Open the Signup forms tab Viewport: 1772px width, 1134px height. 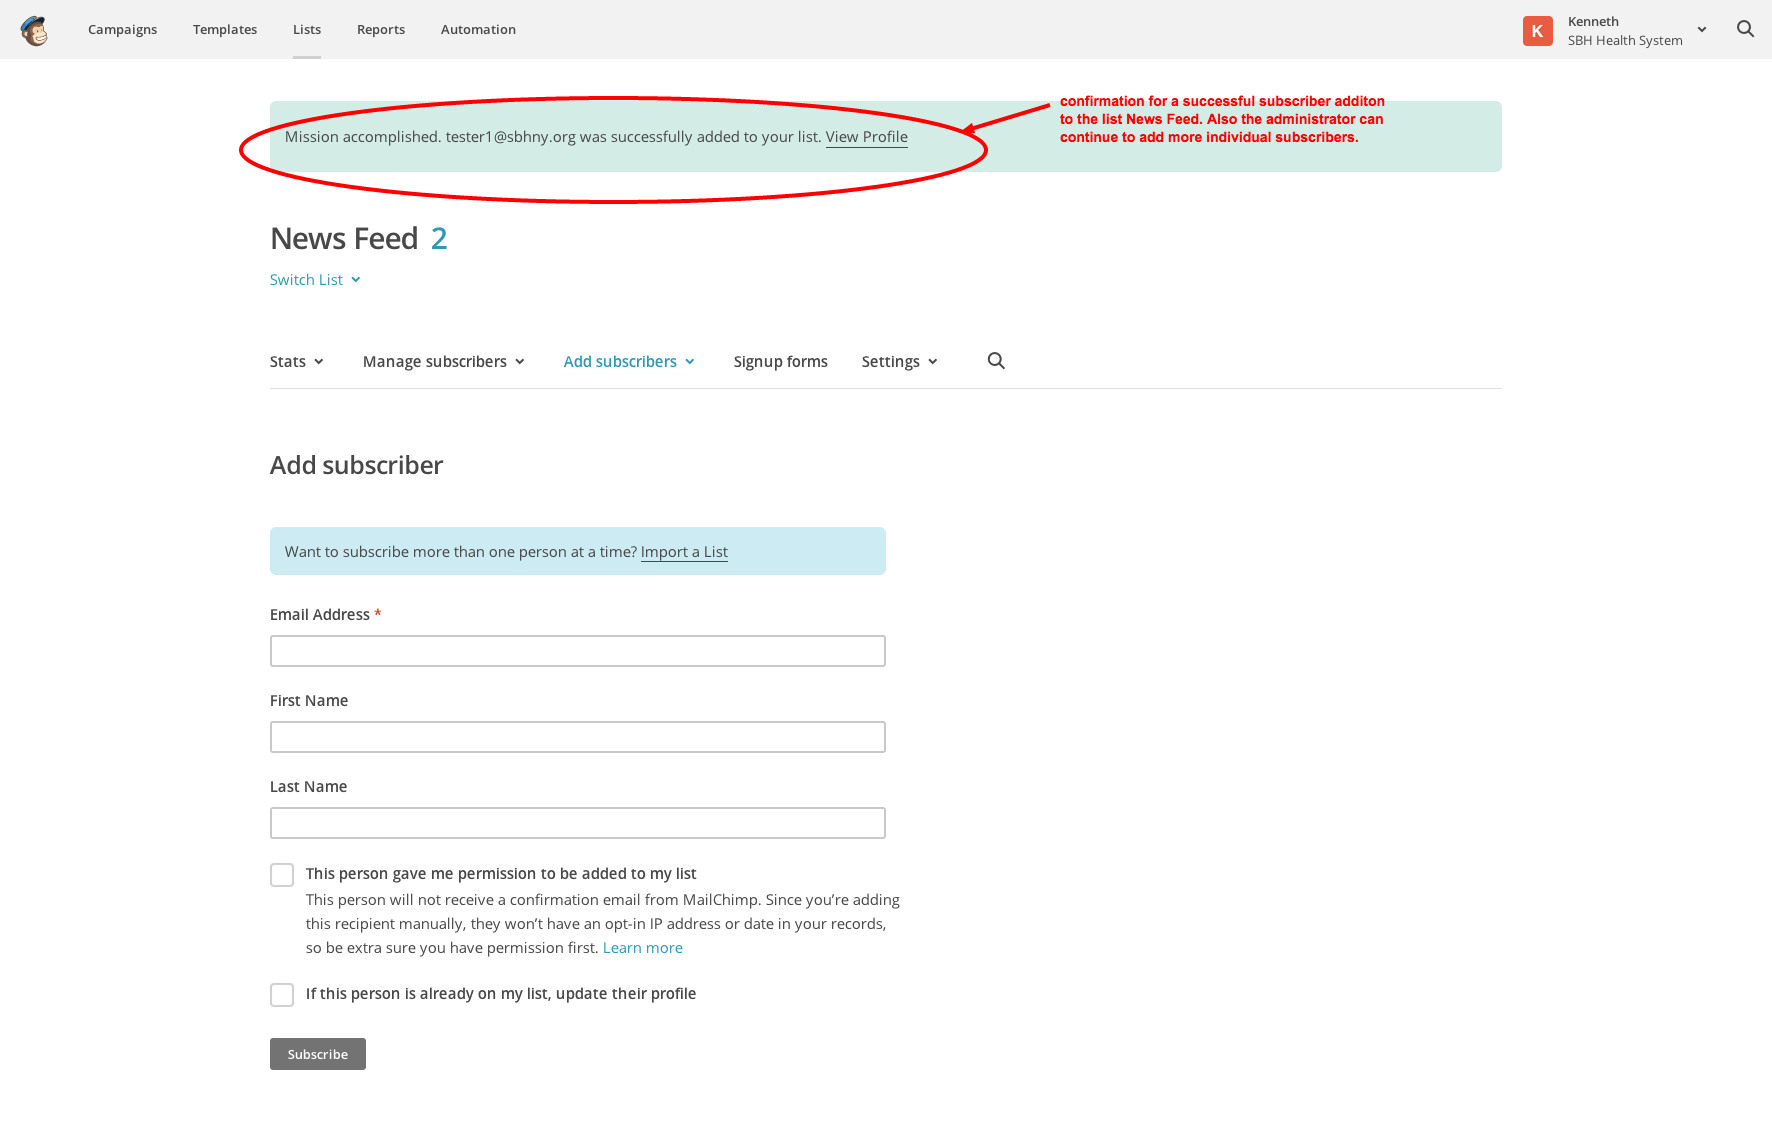tap(780, 362)
